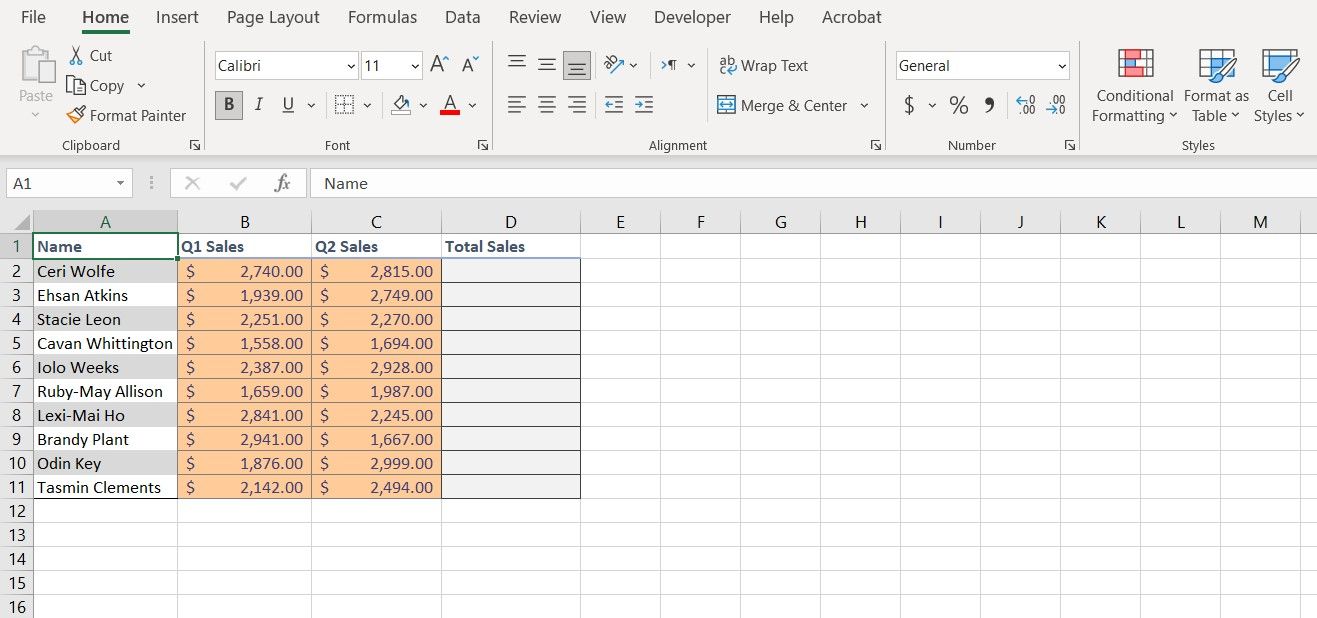1317x618 pixels.
Task: Click the Cut scissors icon
Action: click(76, 55)
